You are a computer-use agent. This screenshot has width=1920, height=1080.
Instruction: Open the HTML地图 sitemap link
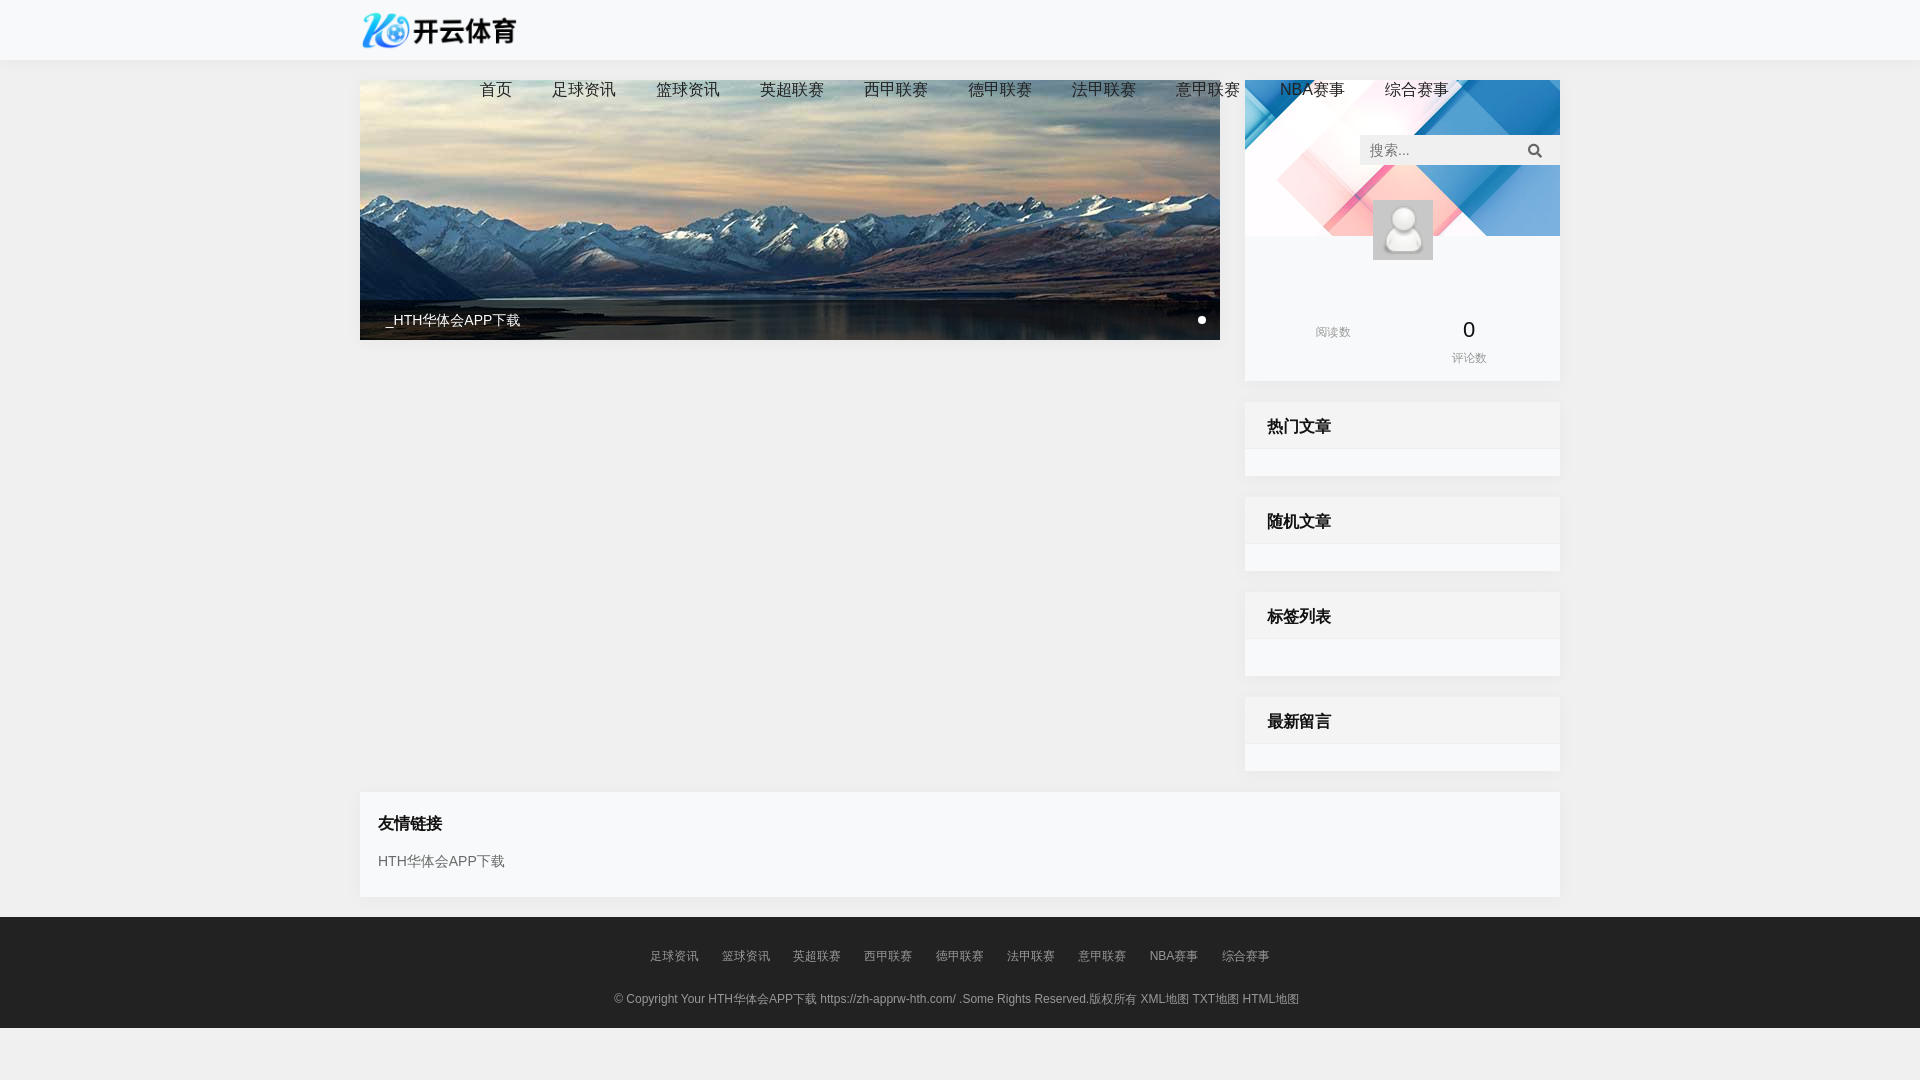[1271, 999]
